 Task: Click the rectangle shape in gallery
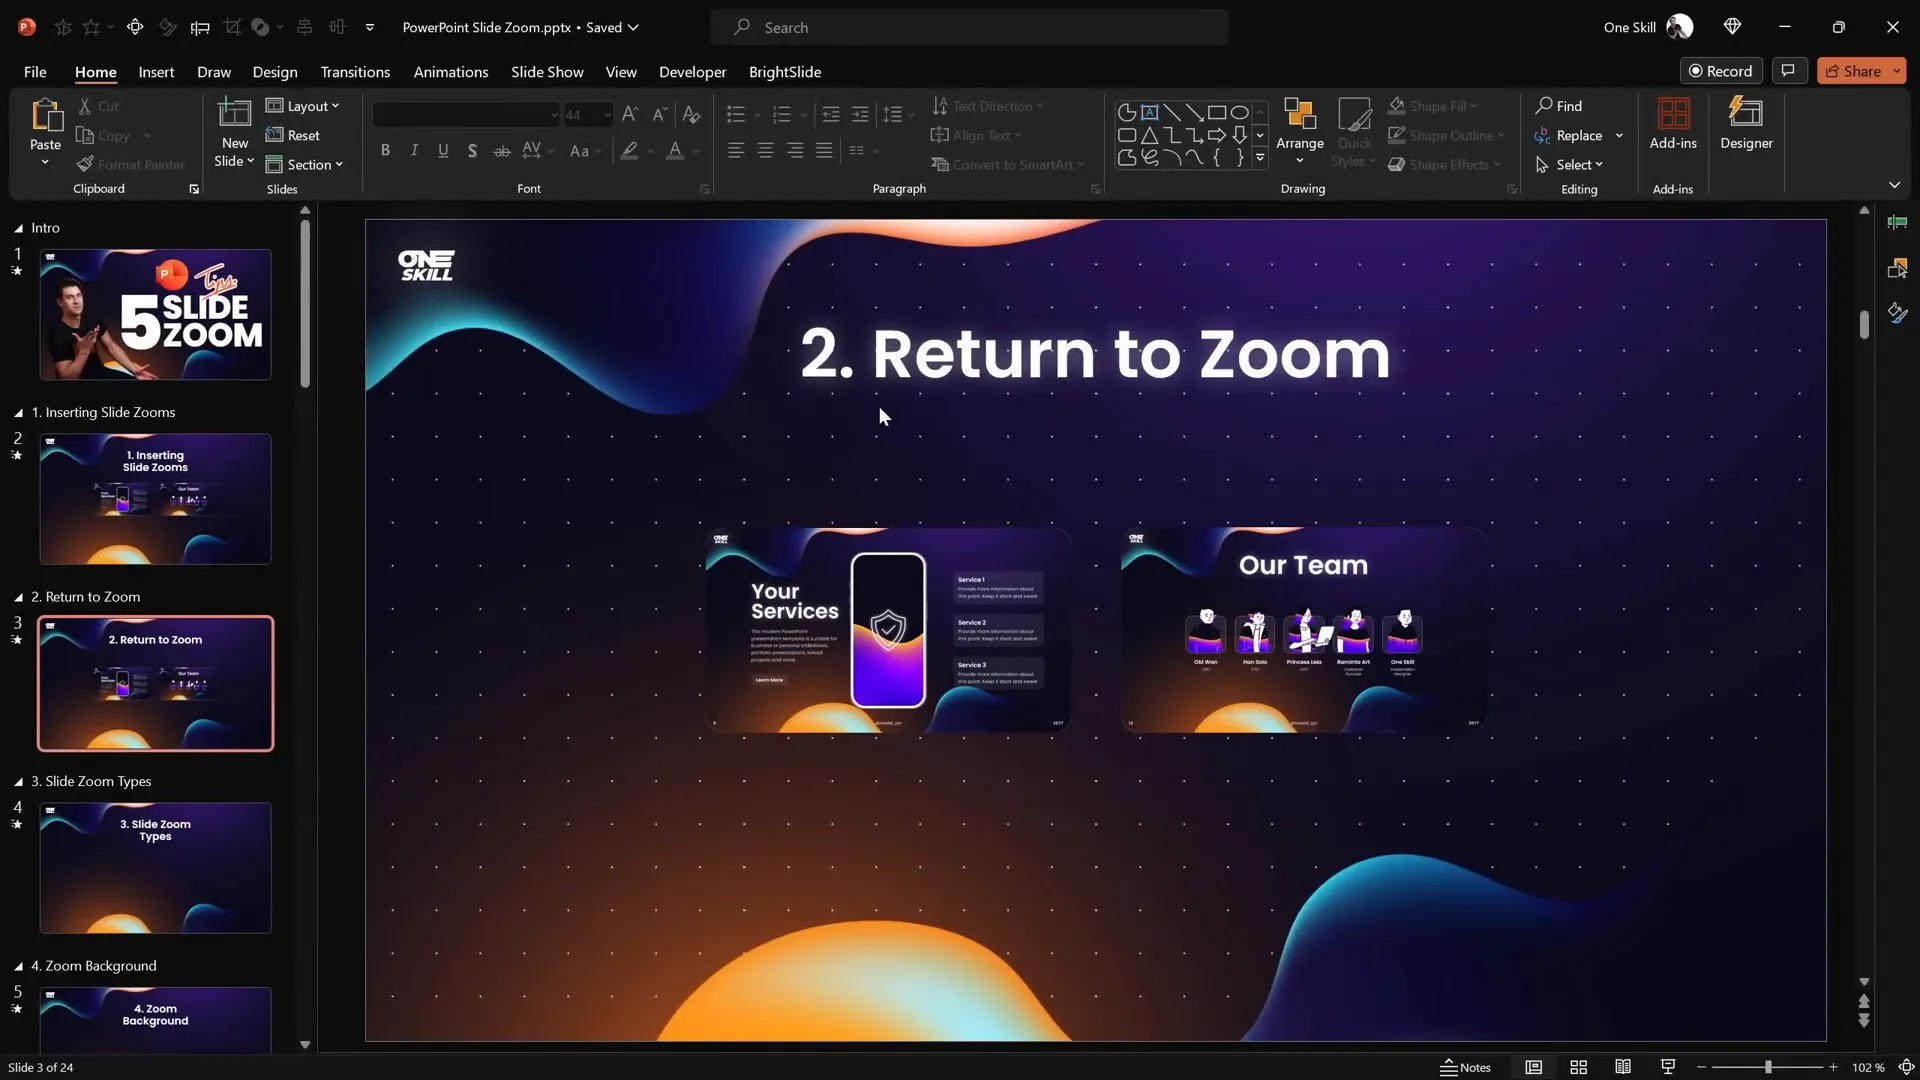pos(1217,112)
